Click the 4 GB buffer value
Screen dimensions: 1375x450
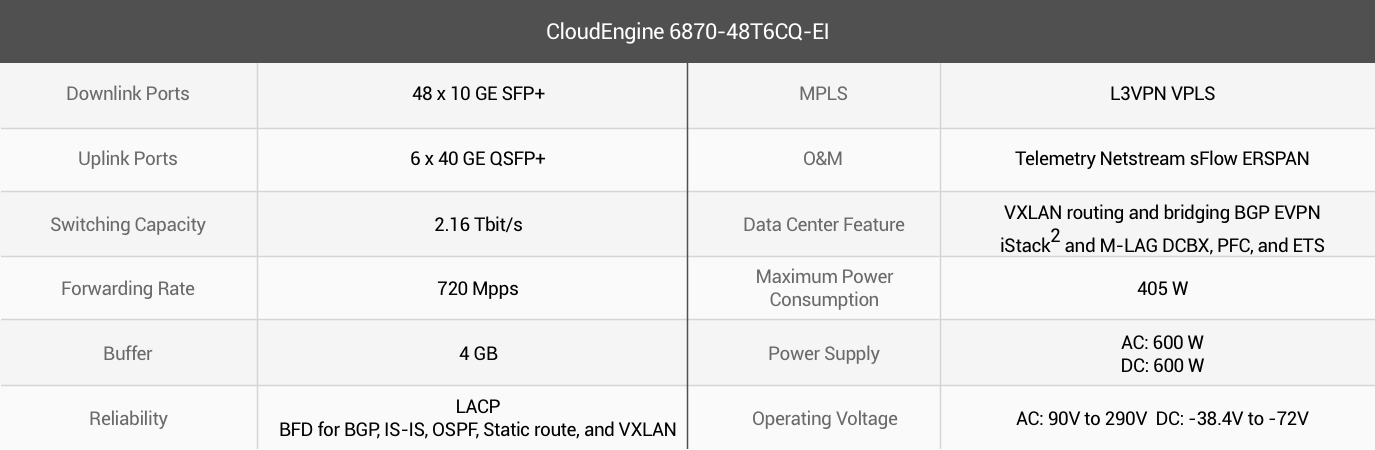(x=472, y=353)
